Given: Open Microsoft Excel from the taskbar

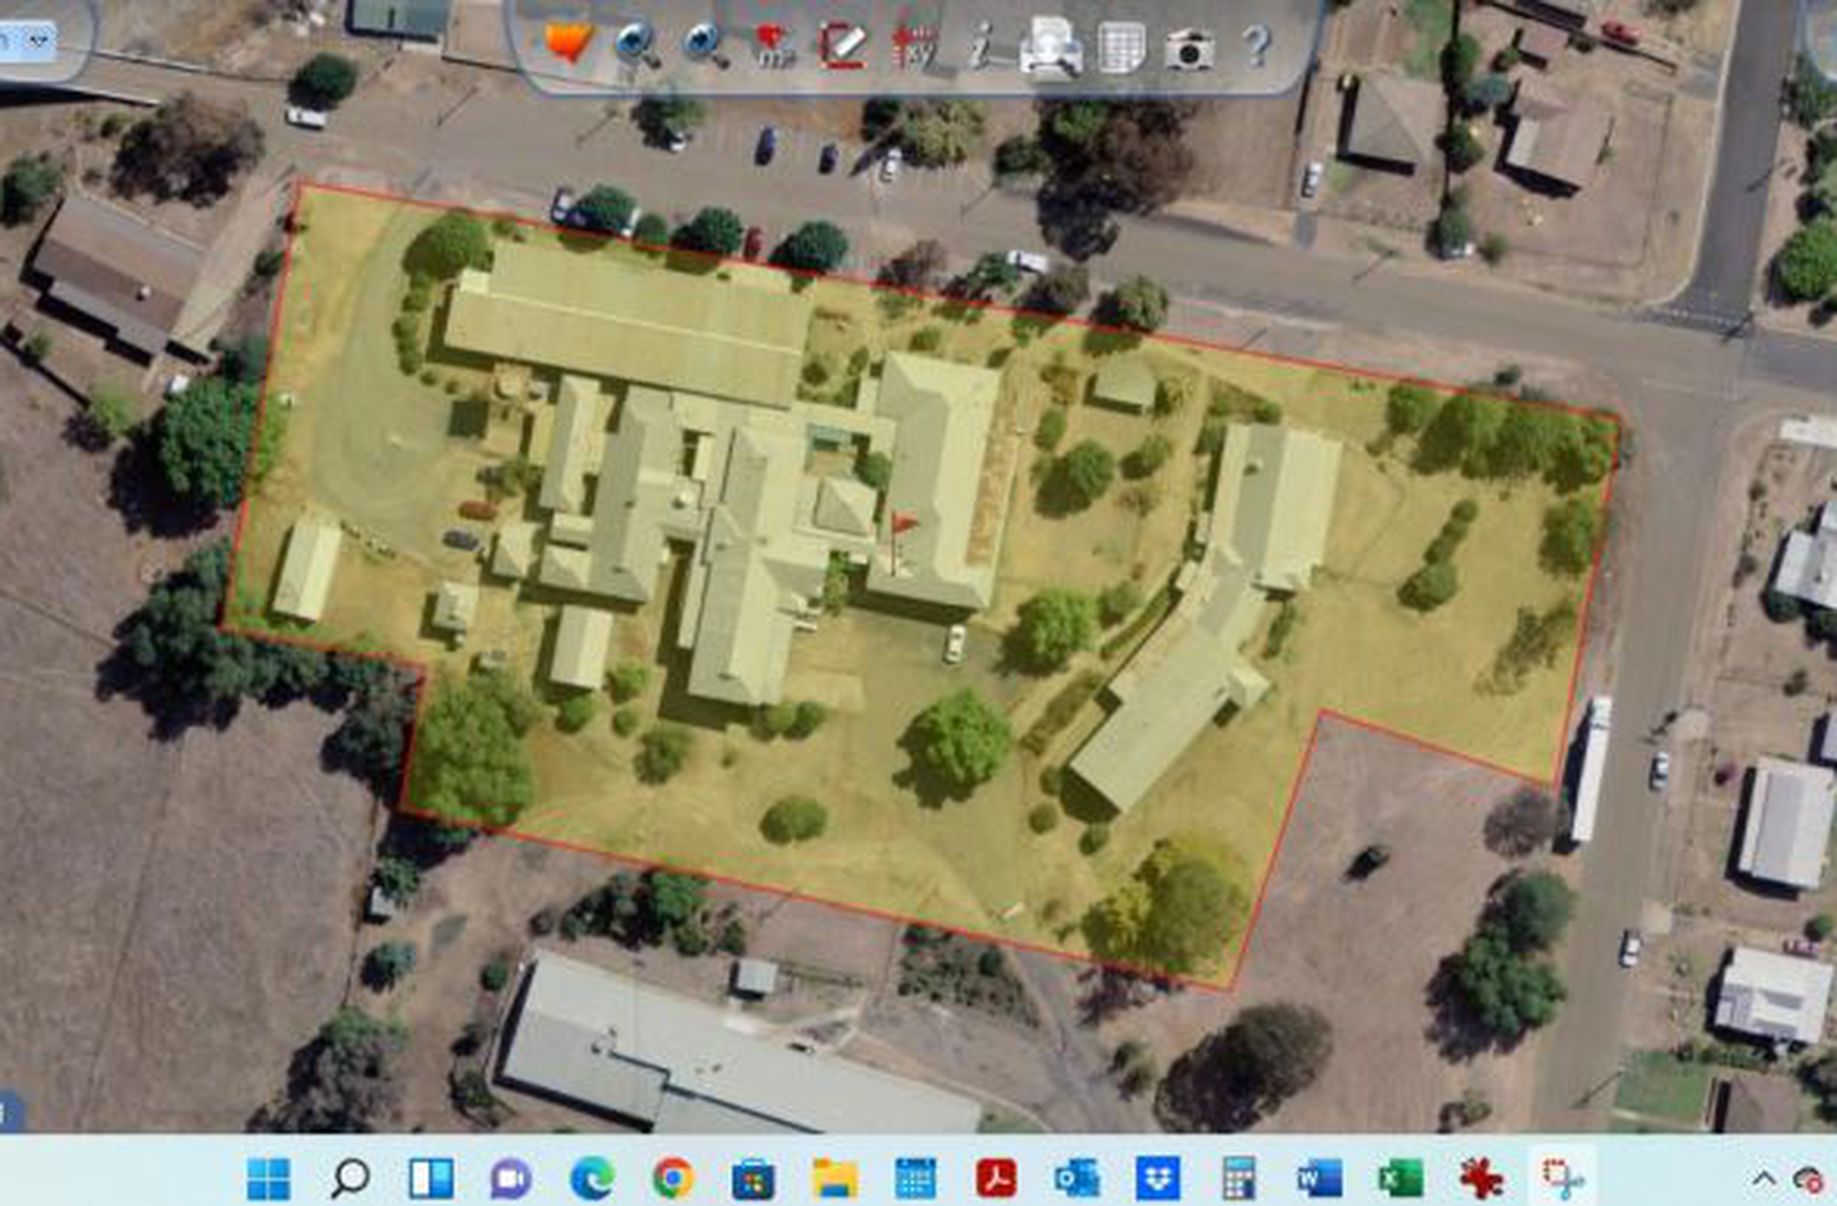Looking at the screenshot, I should point(1400,1179).
